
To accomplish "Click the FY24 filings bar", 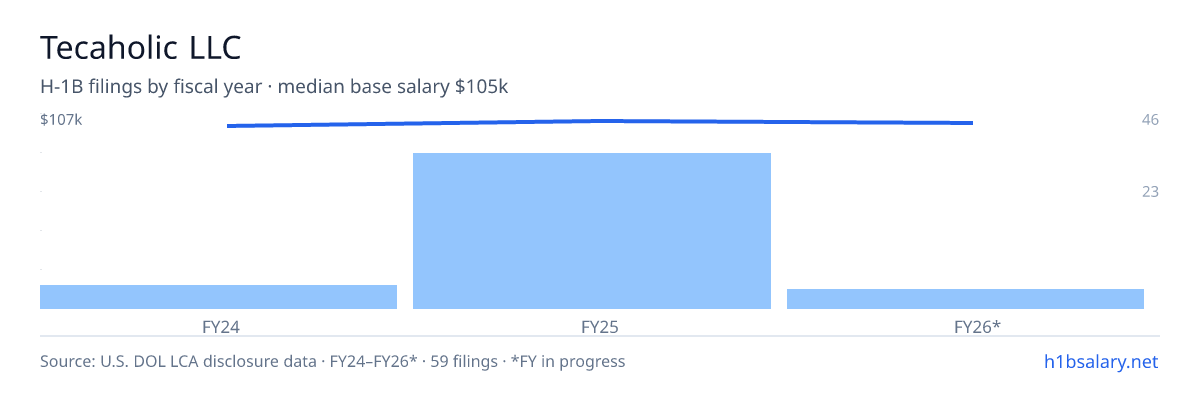I will point(218,297).
